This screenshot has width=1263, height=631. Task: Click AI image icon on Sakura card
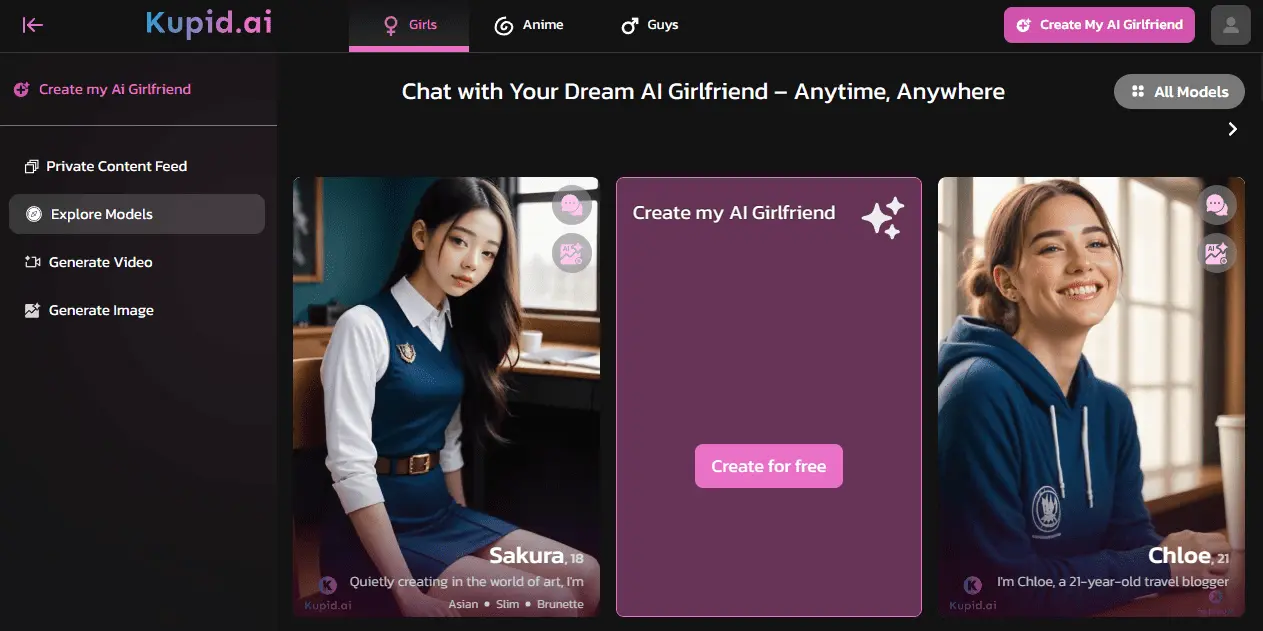(572, 253)
